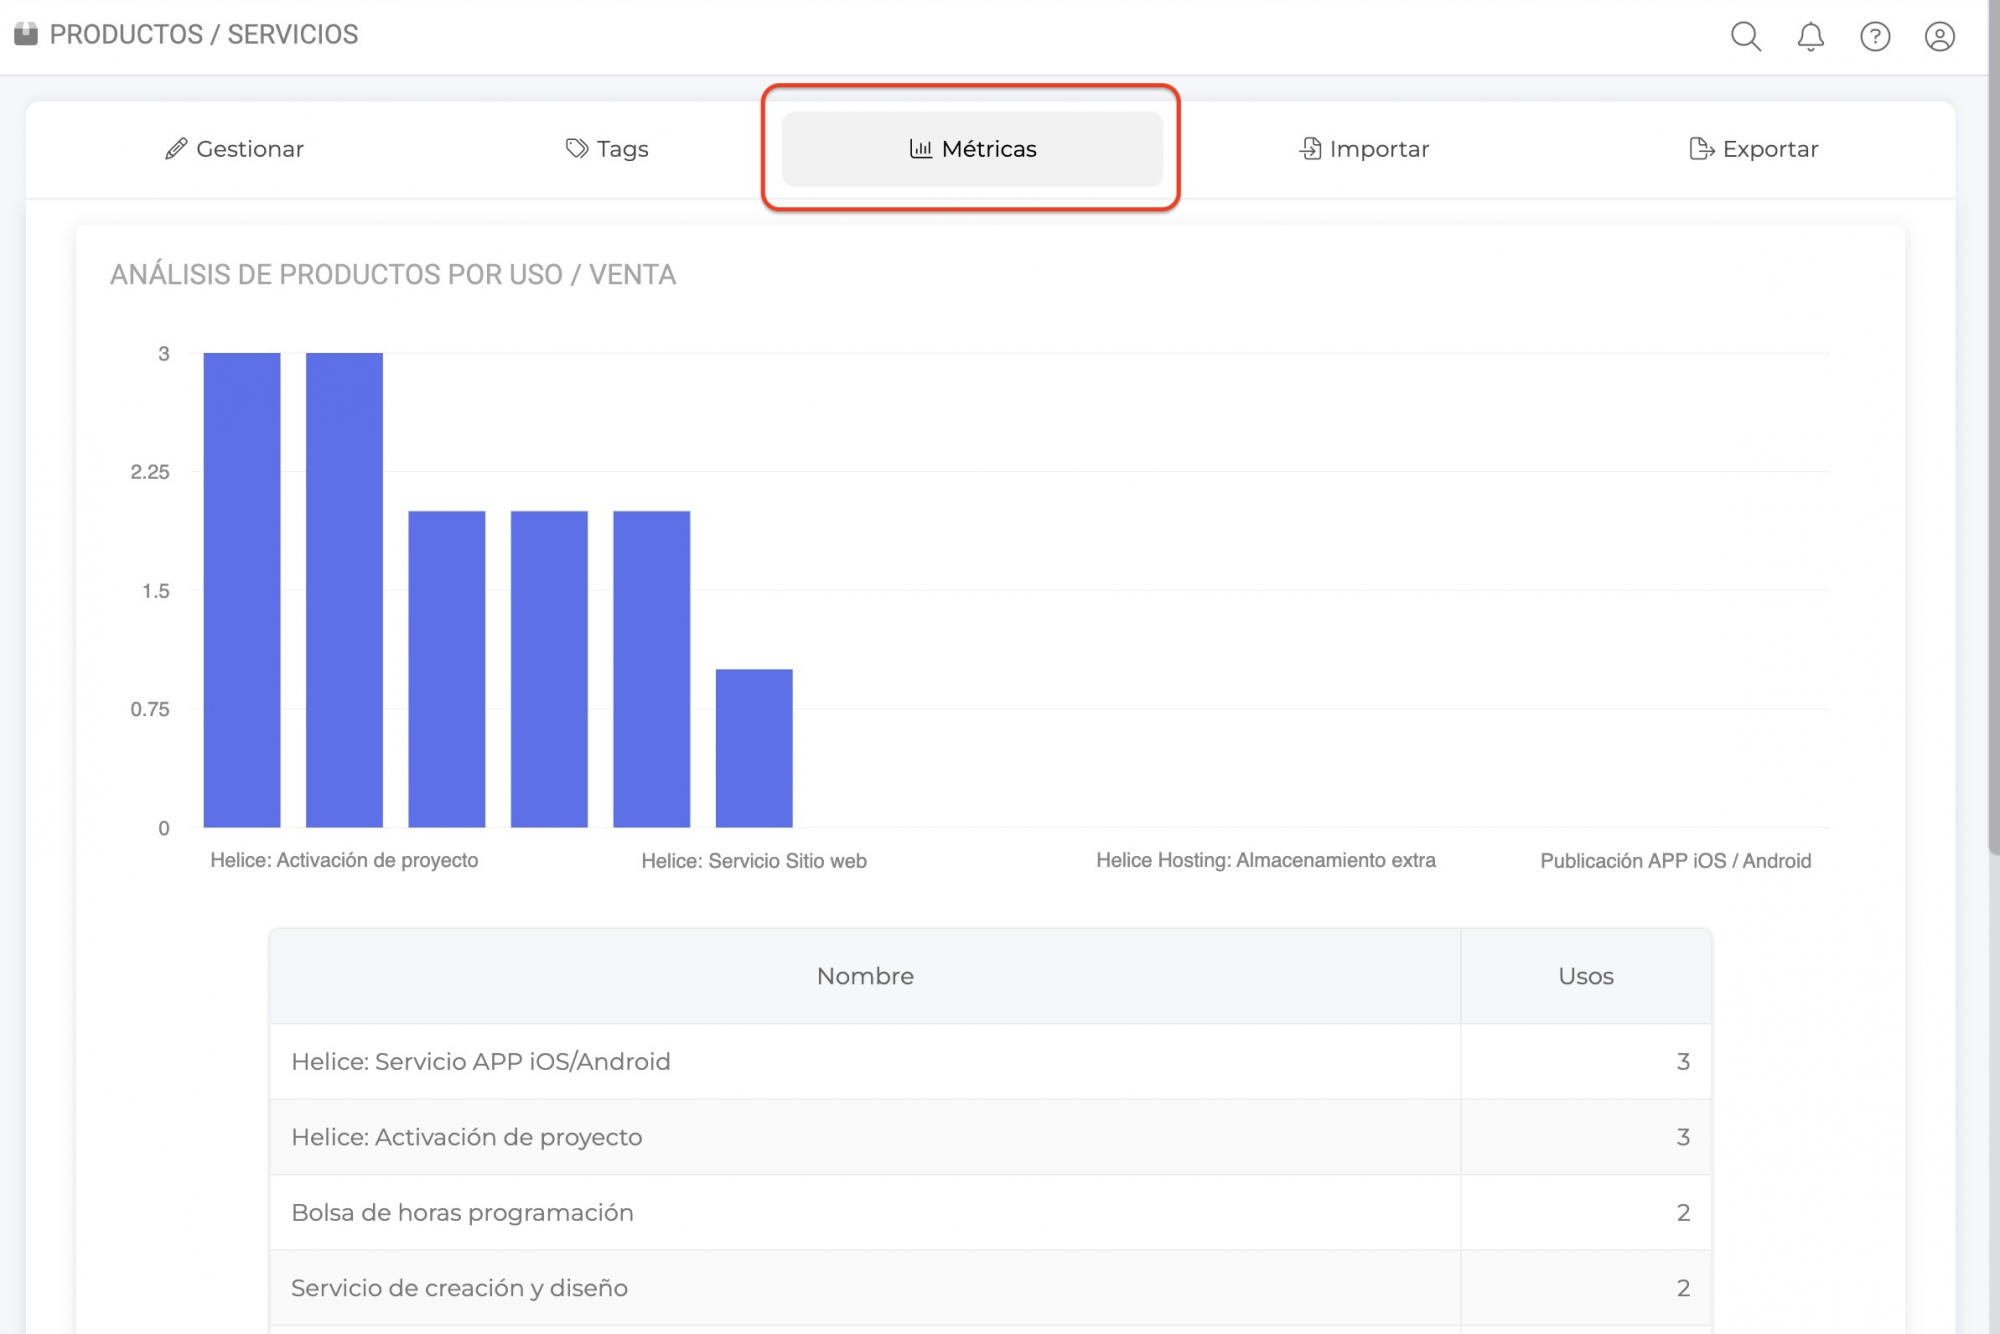Open the Exportar tab

(x=1753, y=149)
